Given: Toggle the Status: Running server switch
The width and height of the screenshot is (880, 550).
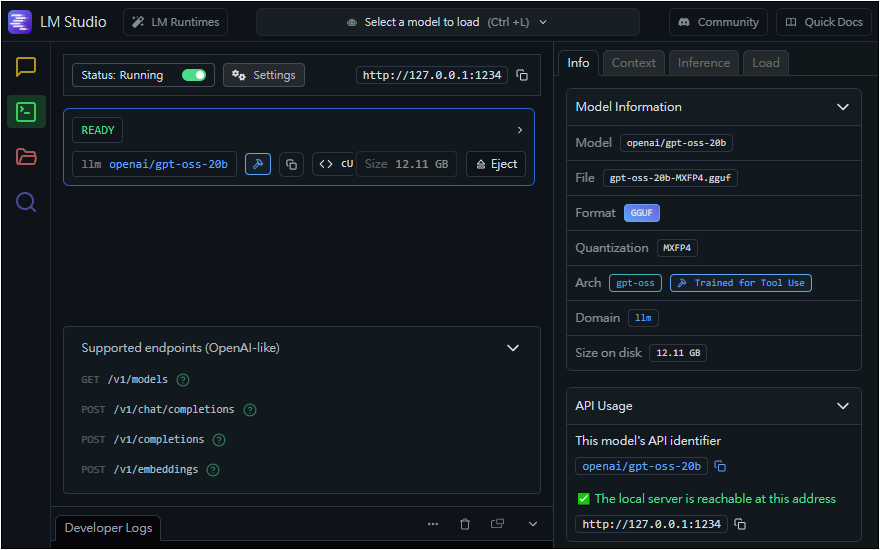Looking at the screenshot, I should 194,75.
